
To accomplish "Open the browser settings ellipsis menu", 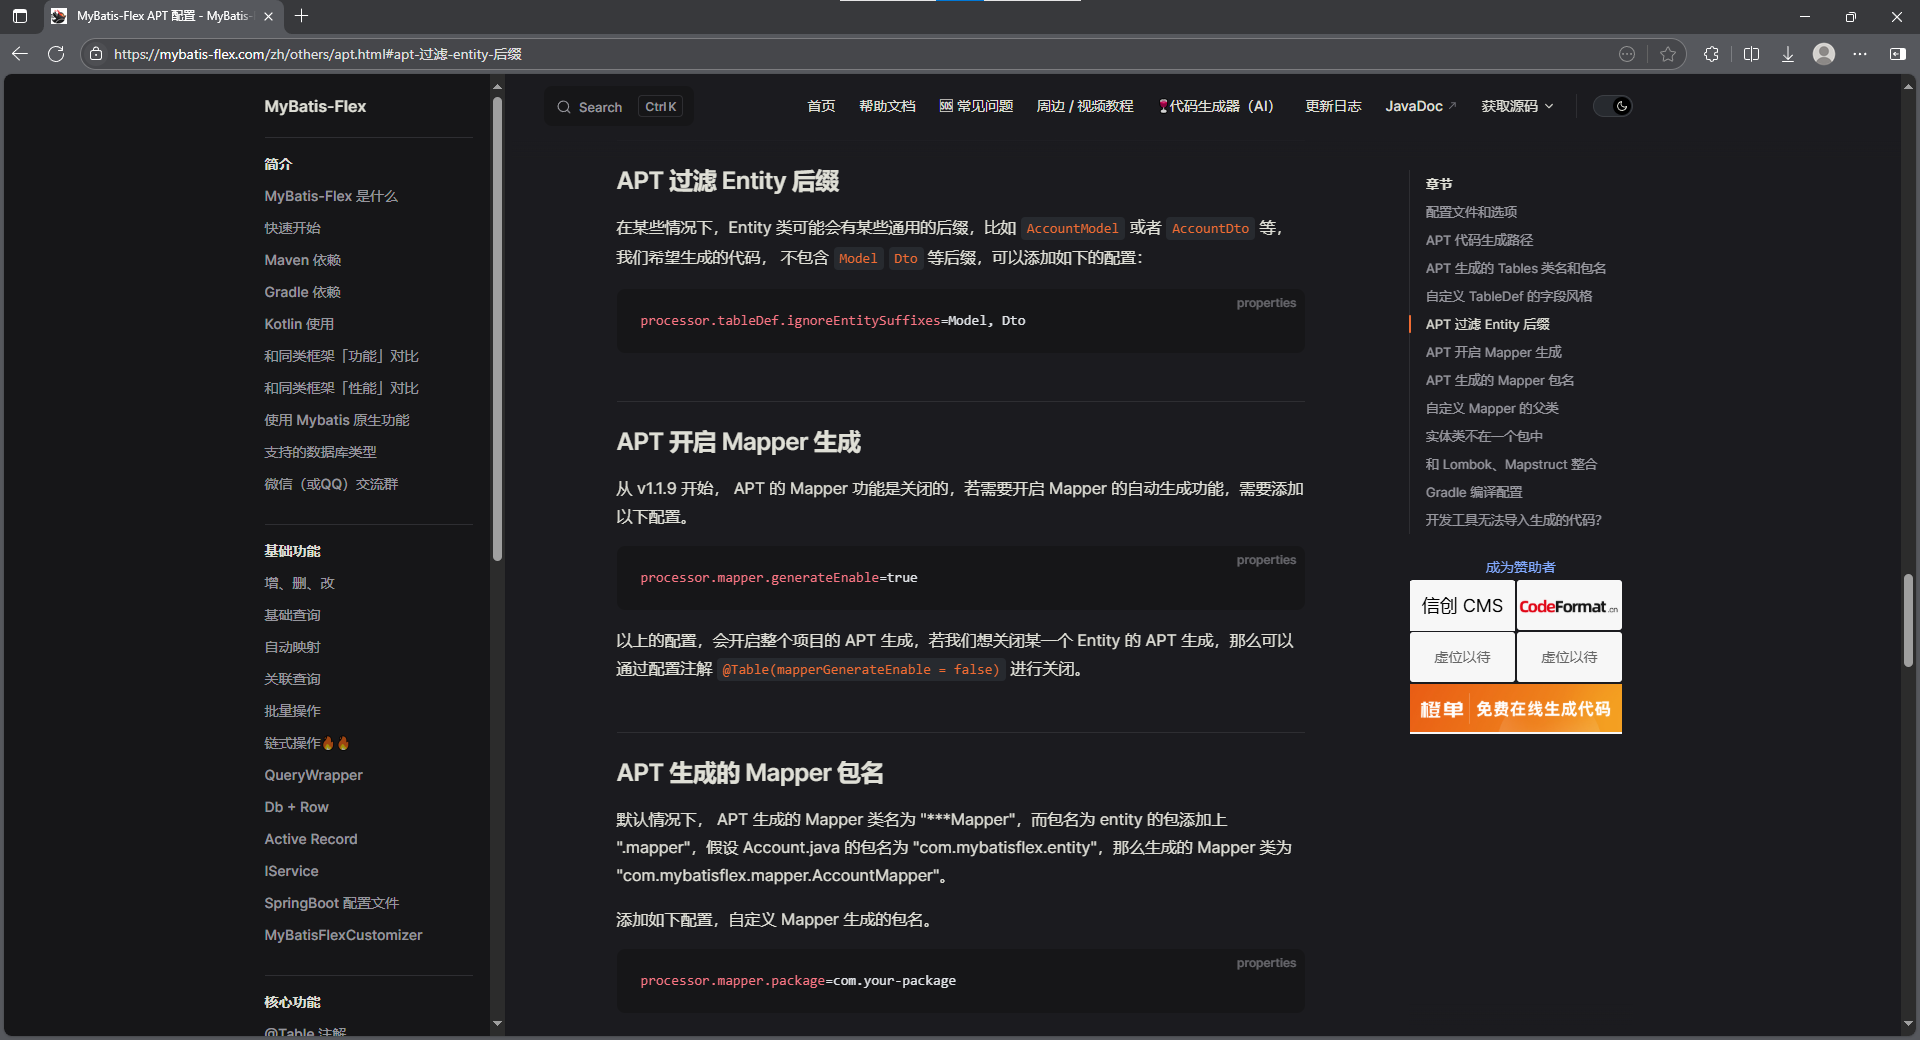I will coord(1861,54).
